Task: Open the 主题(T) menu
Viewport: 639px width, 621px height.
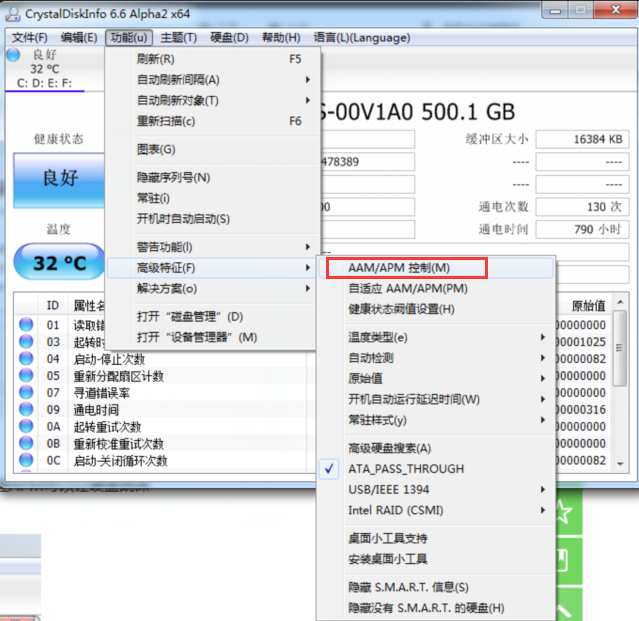Action: [178, 38]
